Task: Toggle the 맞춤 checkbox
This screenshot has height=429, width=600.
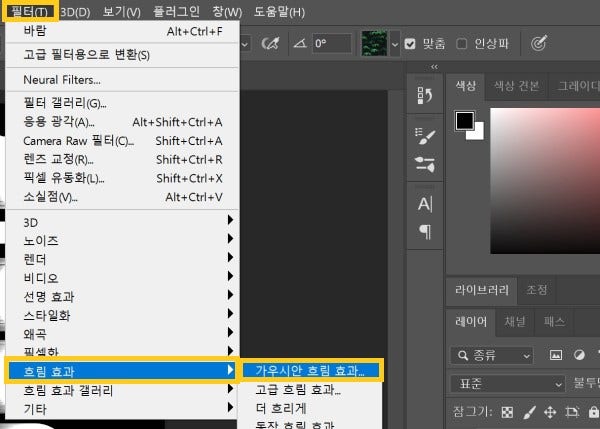Action: point(410,44)
